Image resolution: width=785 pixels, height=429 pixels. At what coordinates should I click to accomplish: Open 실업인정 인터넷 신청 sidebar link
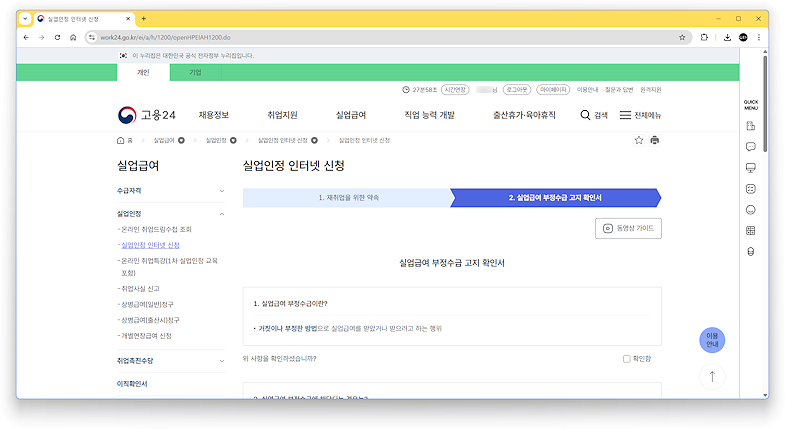pyautogui.click(x=150, y=245)
